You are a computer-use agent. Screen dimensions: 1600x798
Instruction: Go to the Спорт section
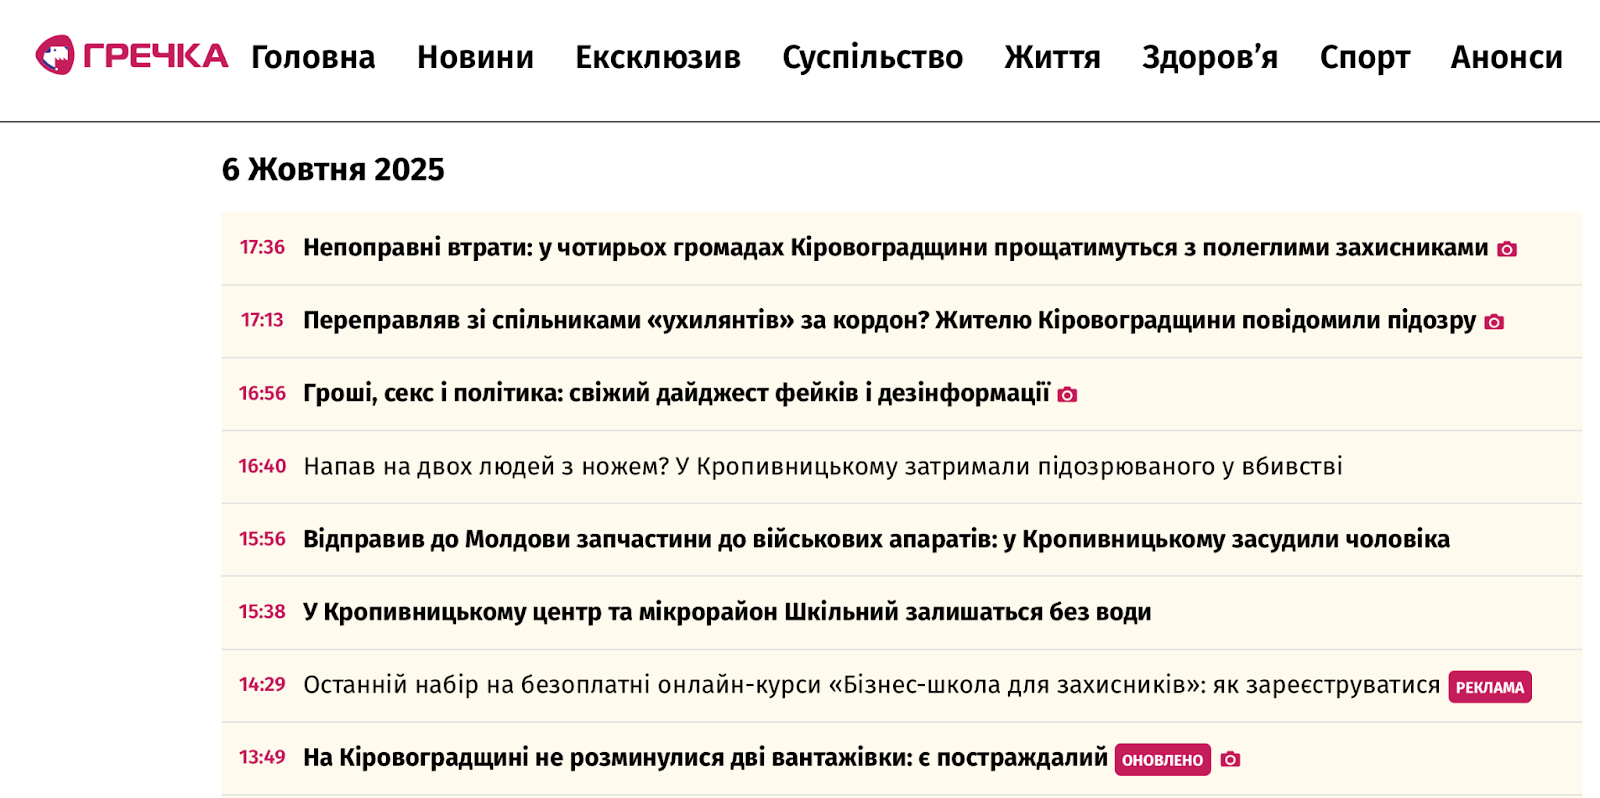[1364, 57]
